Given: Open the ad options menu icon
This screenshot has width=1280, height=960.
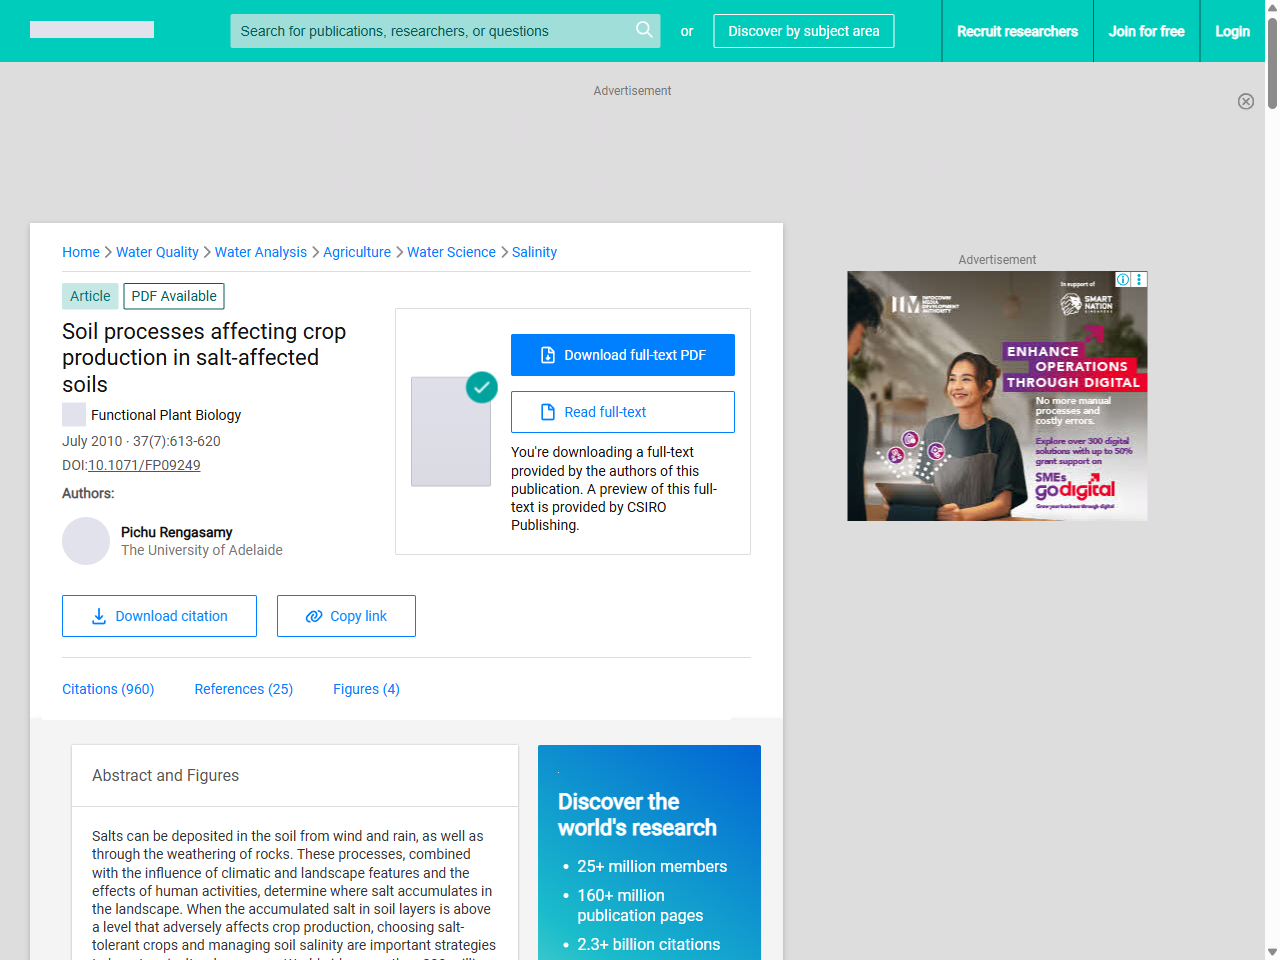Looking at the screenshot, I should pos(1139,280).
